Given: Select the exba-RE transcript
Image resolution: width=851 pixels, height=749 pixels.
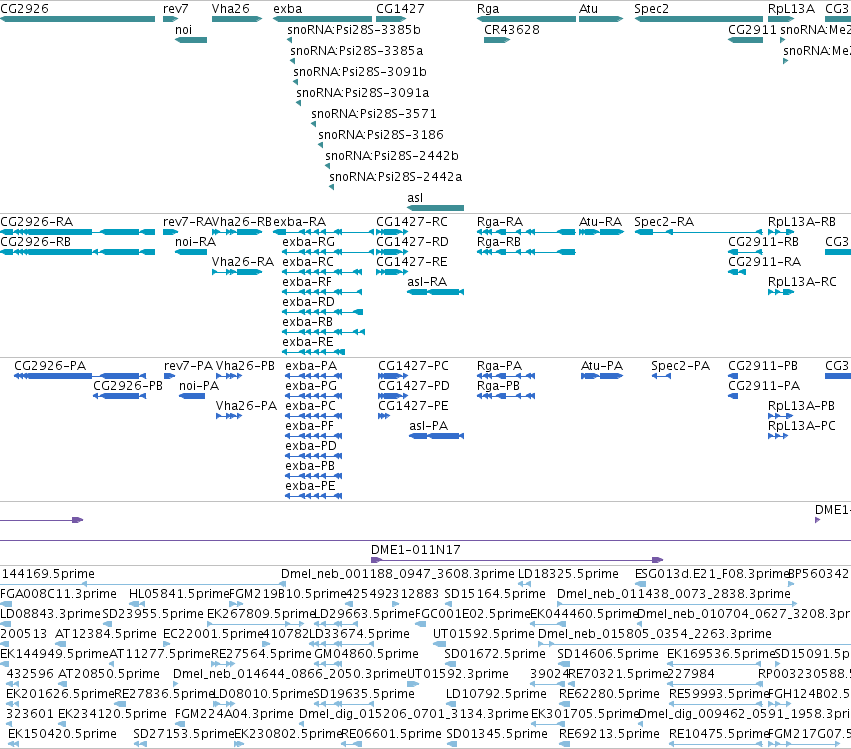Looking at the screenshot, I should 313,352.
